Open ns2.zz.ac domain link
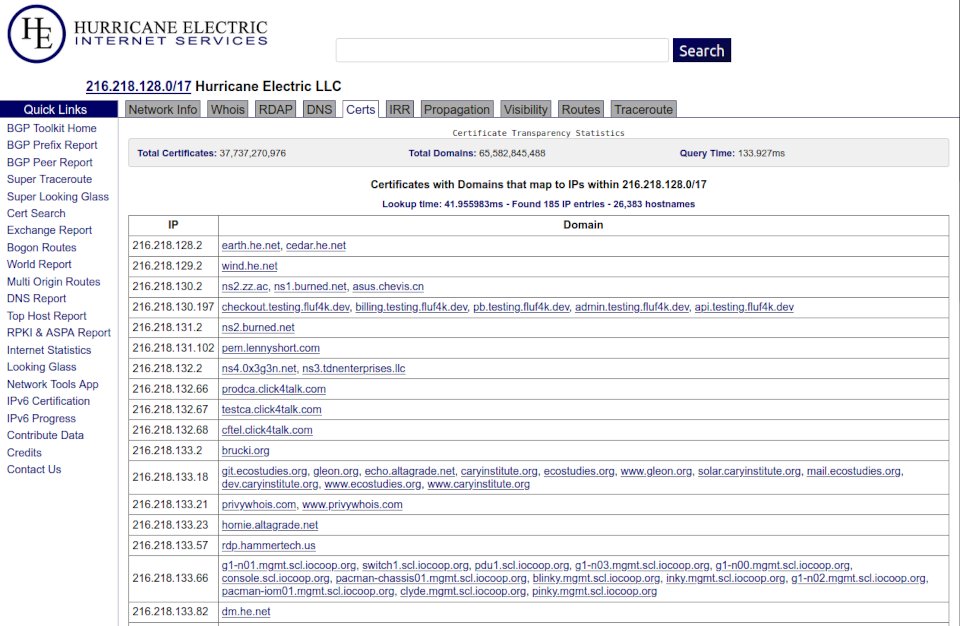Image resolution: width=960 pixels, height=626 pixels. (245, 286)
